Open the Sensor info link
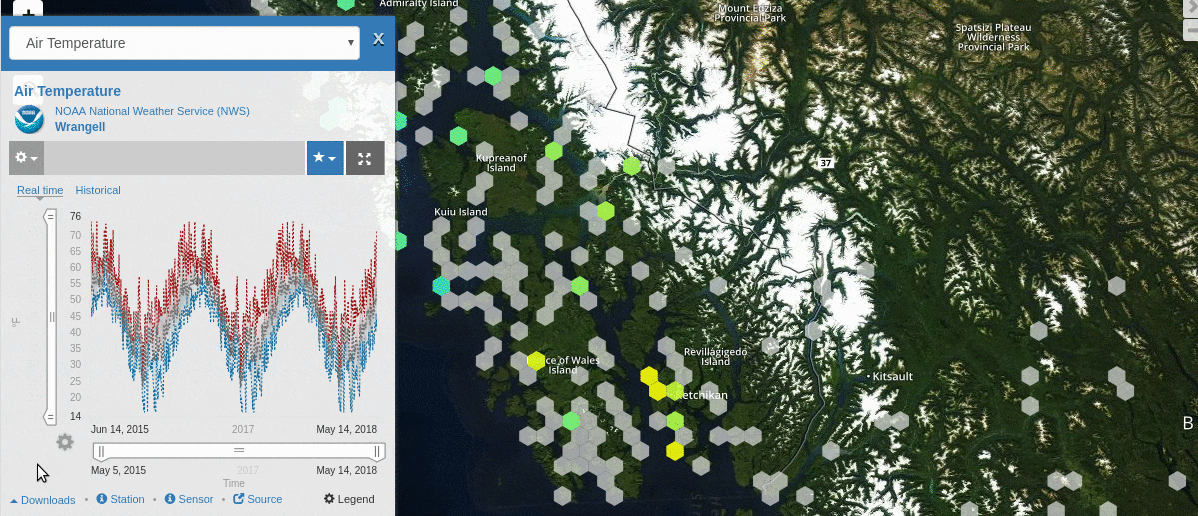The height and width of the screenshot is (516, 1198). point(189,499)
